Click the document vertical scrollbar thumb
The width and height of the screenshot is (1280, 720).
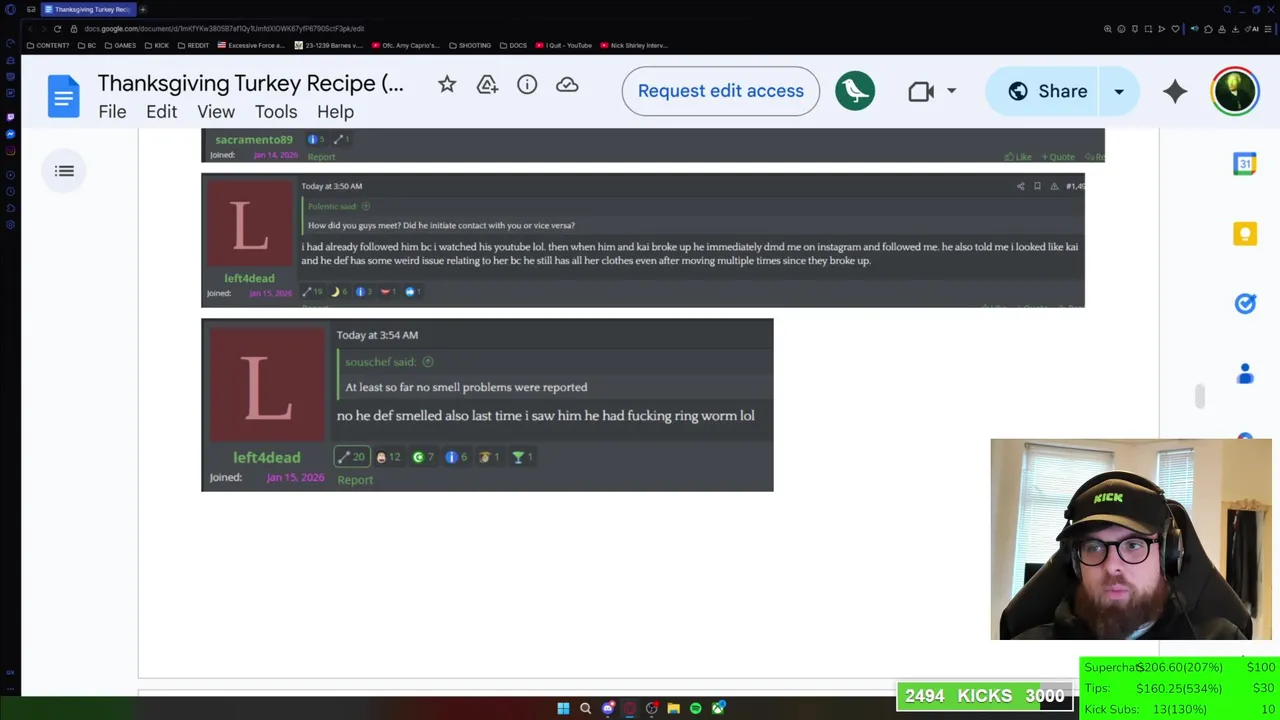click(1199, 396)
